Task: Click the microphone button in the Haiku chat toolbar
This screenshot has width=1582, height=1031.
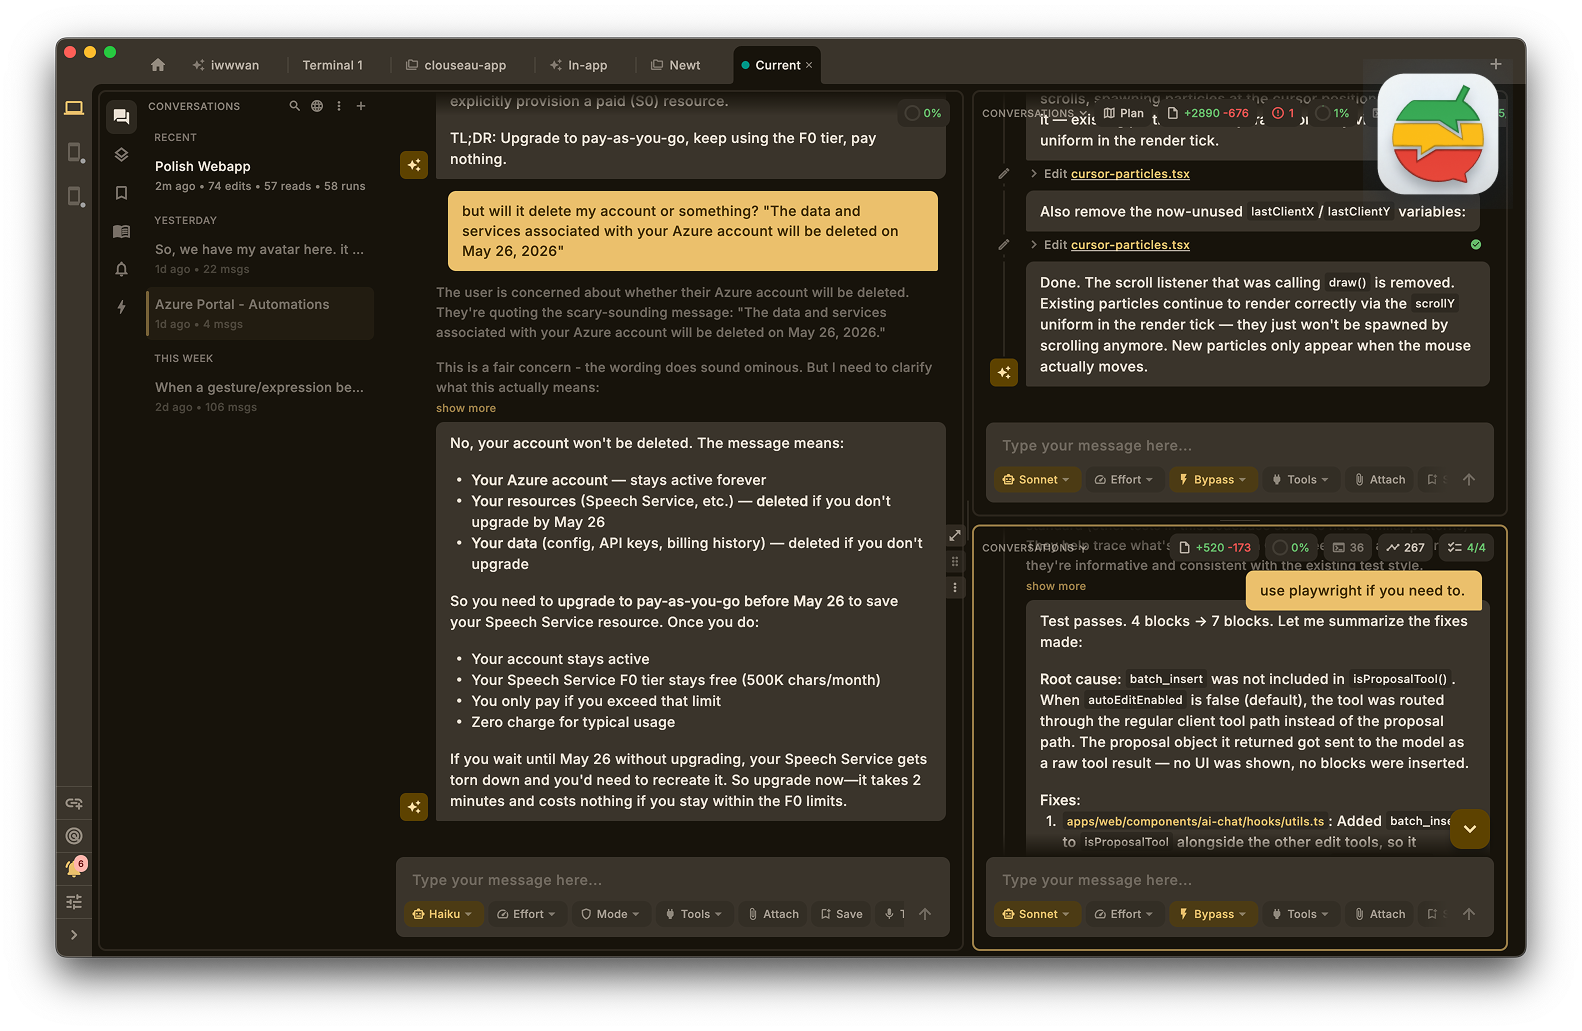Action: 890,914
